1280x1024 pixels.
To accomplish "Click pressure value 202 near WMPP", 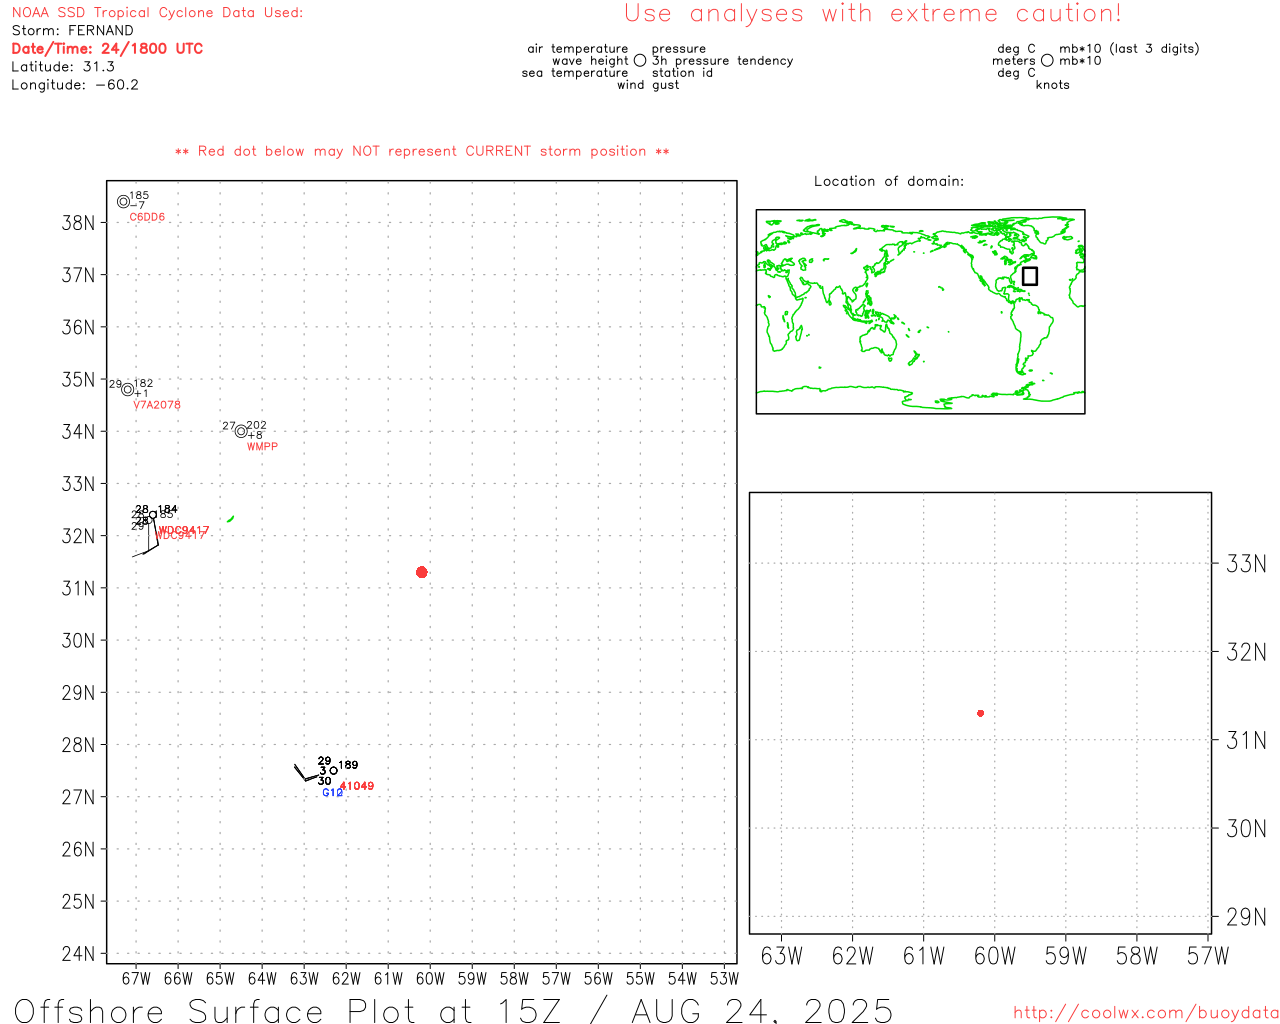I will (256, 425).
